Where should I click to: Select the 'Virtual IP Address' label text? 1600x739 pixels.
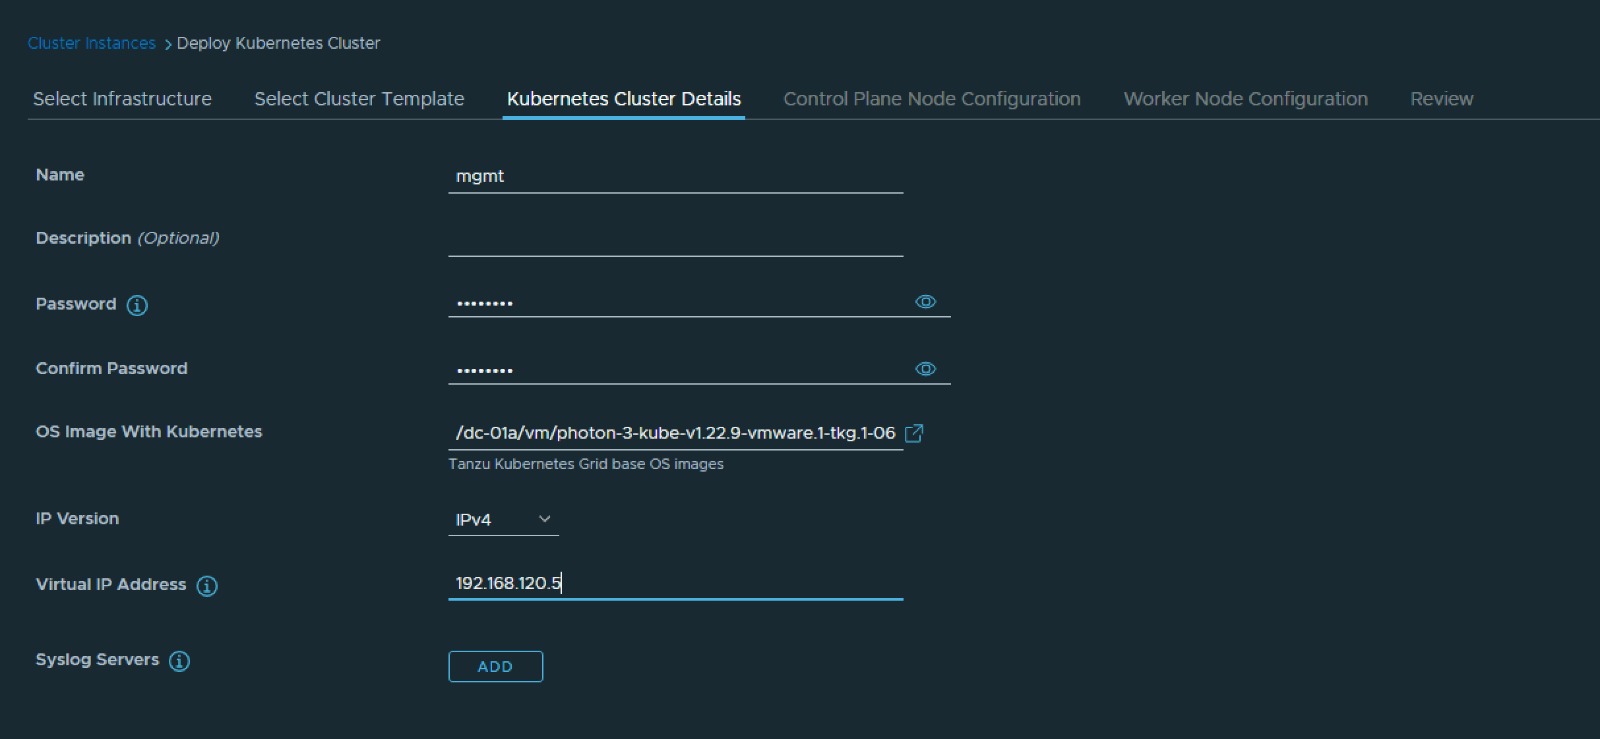click(111, 584)
